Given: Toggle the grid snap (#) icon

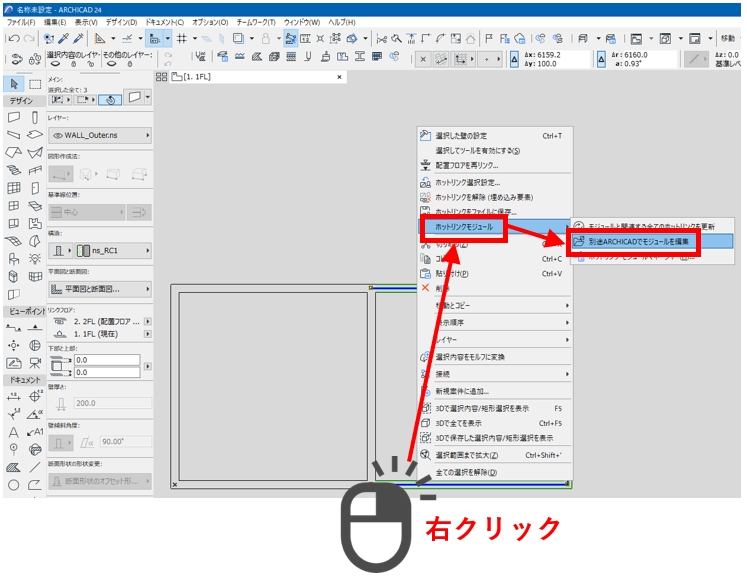Looking at the screenshot, I should coord(182,39).
